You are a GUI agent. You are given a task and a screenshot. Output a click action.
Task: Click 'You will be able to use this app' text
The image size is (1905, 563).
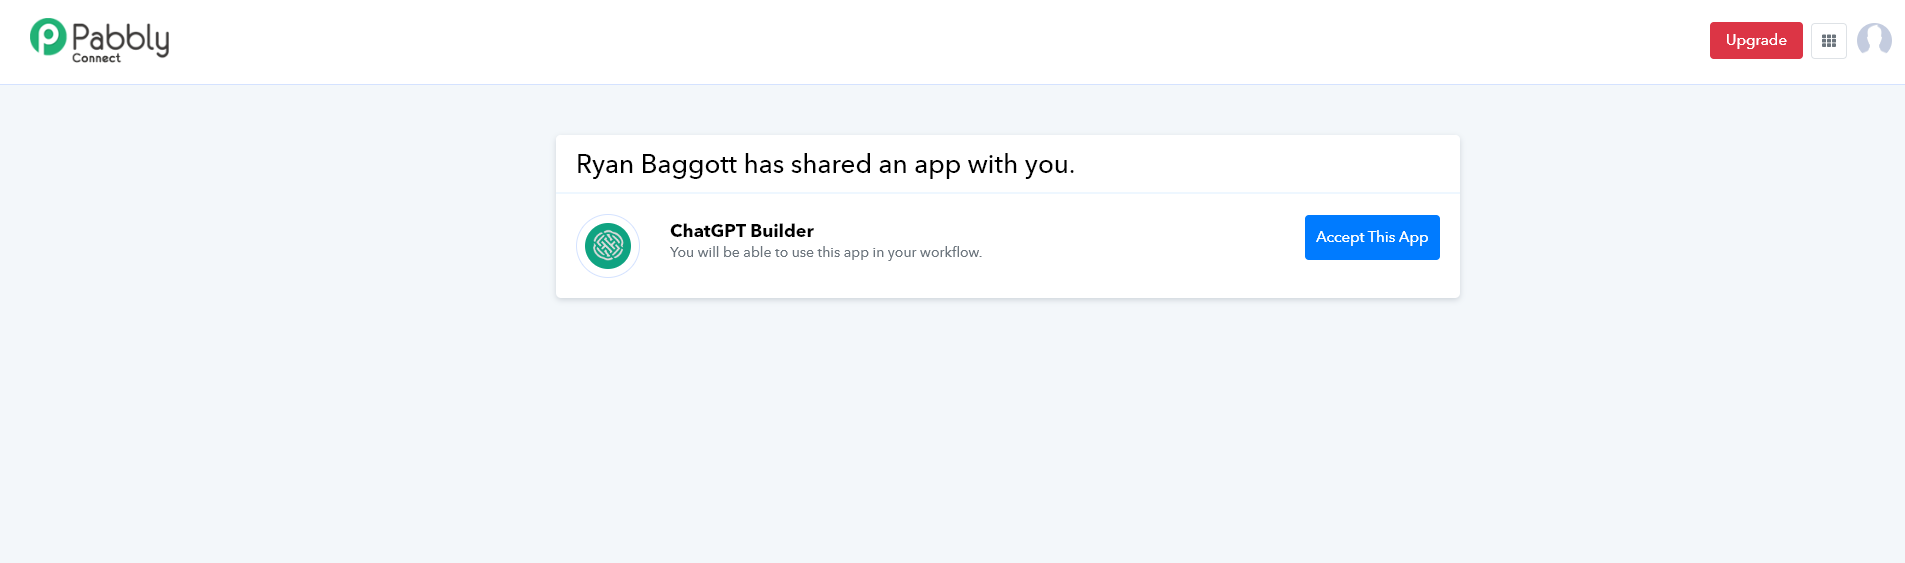[x=826, y=252]
